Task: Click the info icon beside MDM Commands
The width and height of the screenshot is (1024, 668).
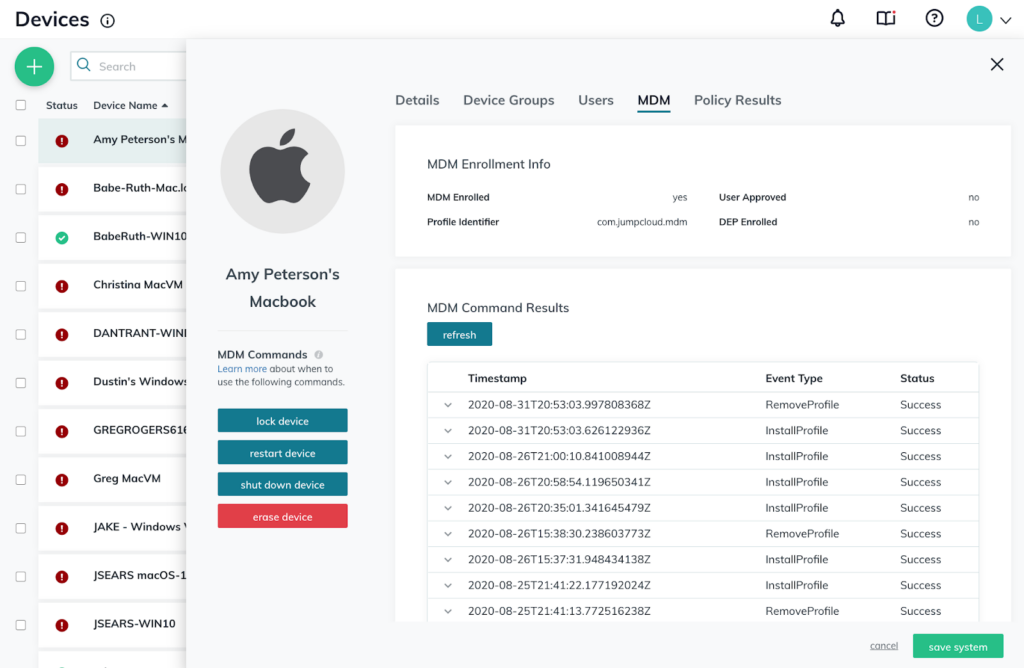Action: coord(318,354)
